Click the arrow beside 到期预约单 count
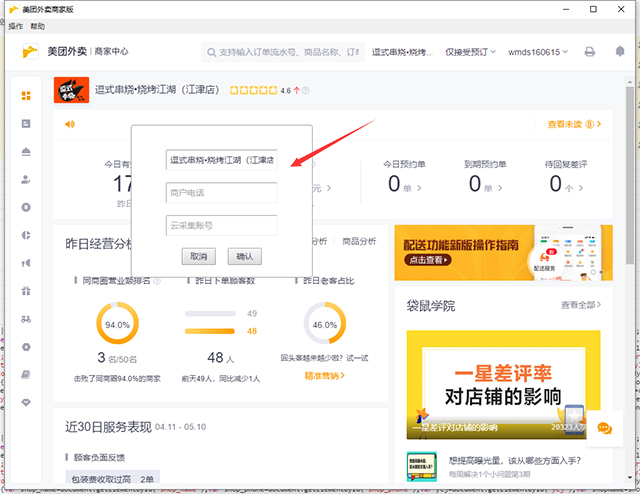Viewport: 640px width, 494px height. click(x=500, y=188)
